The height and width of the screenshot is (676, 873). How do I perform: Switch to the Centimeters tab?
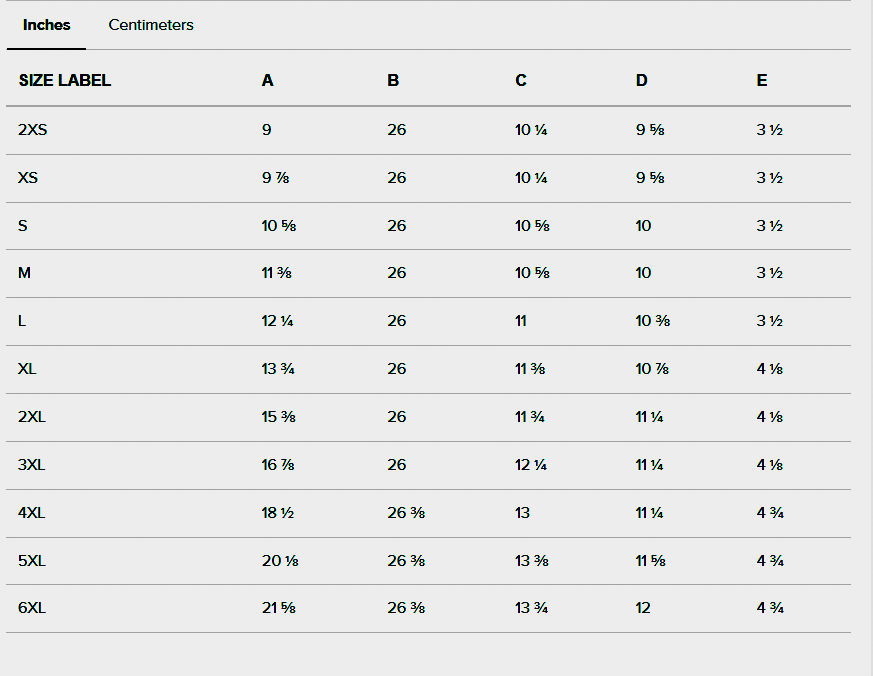[151, 25]
